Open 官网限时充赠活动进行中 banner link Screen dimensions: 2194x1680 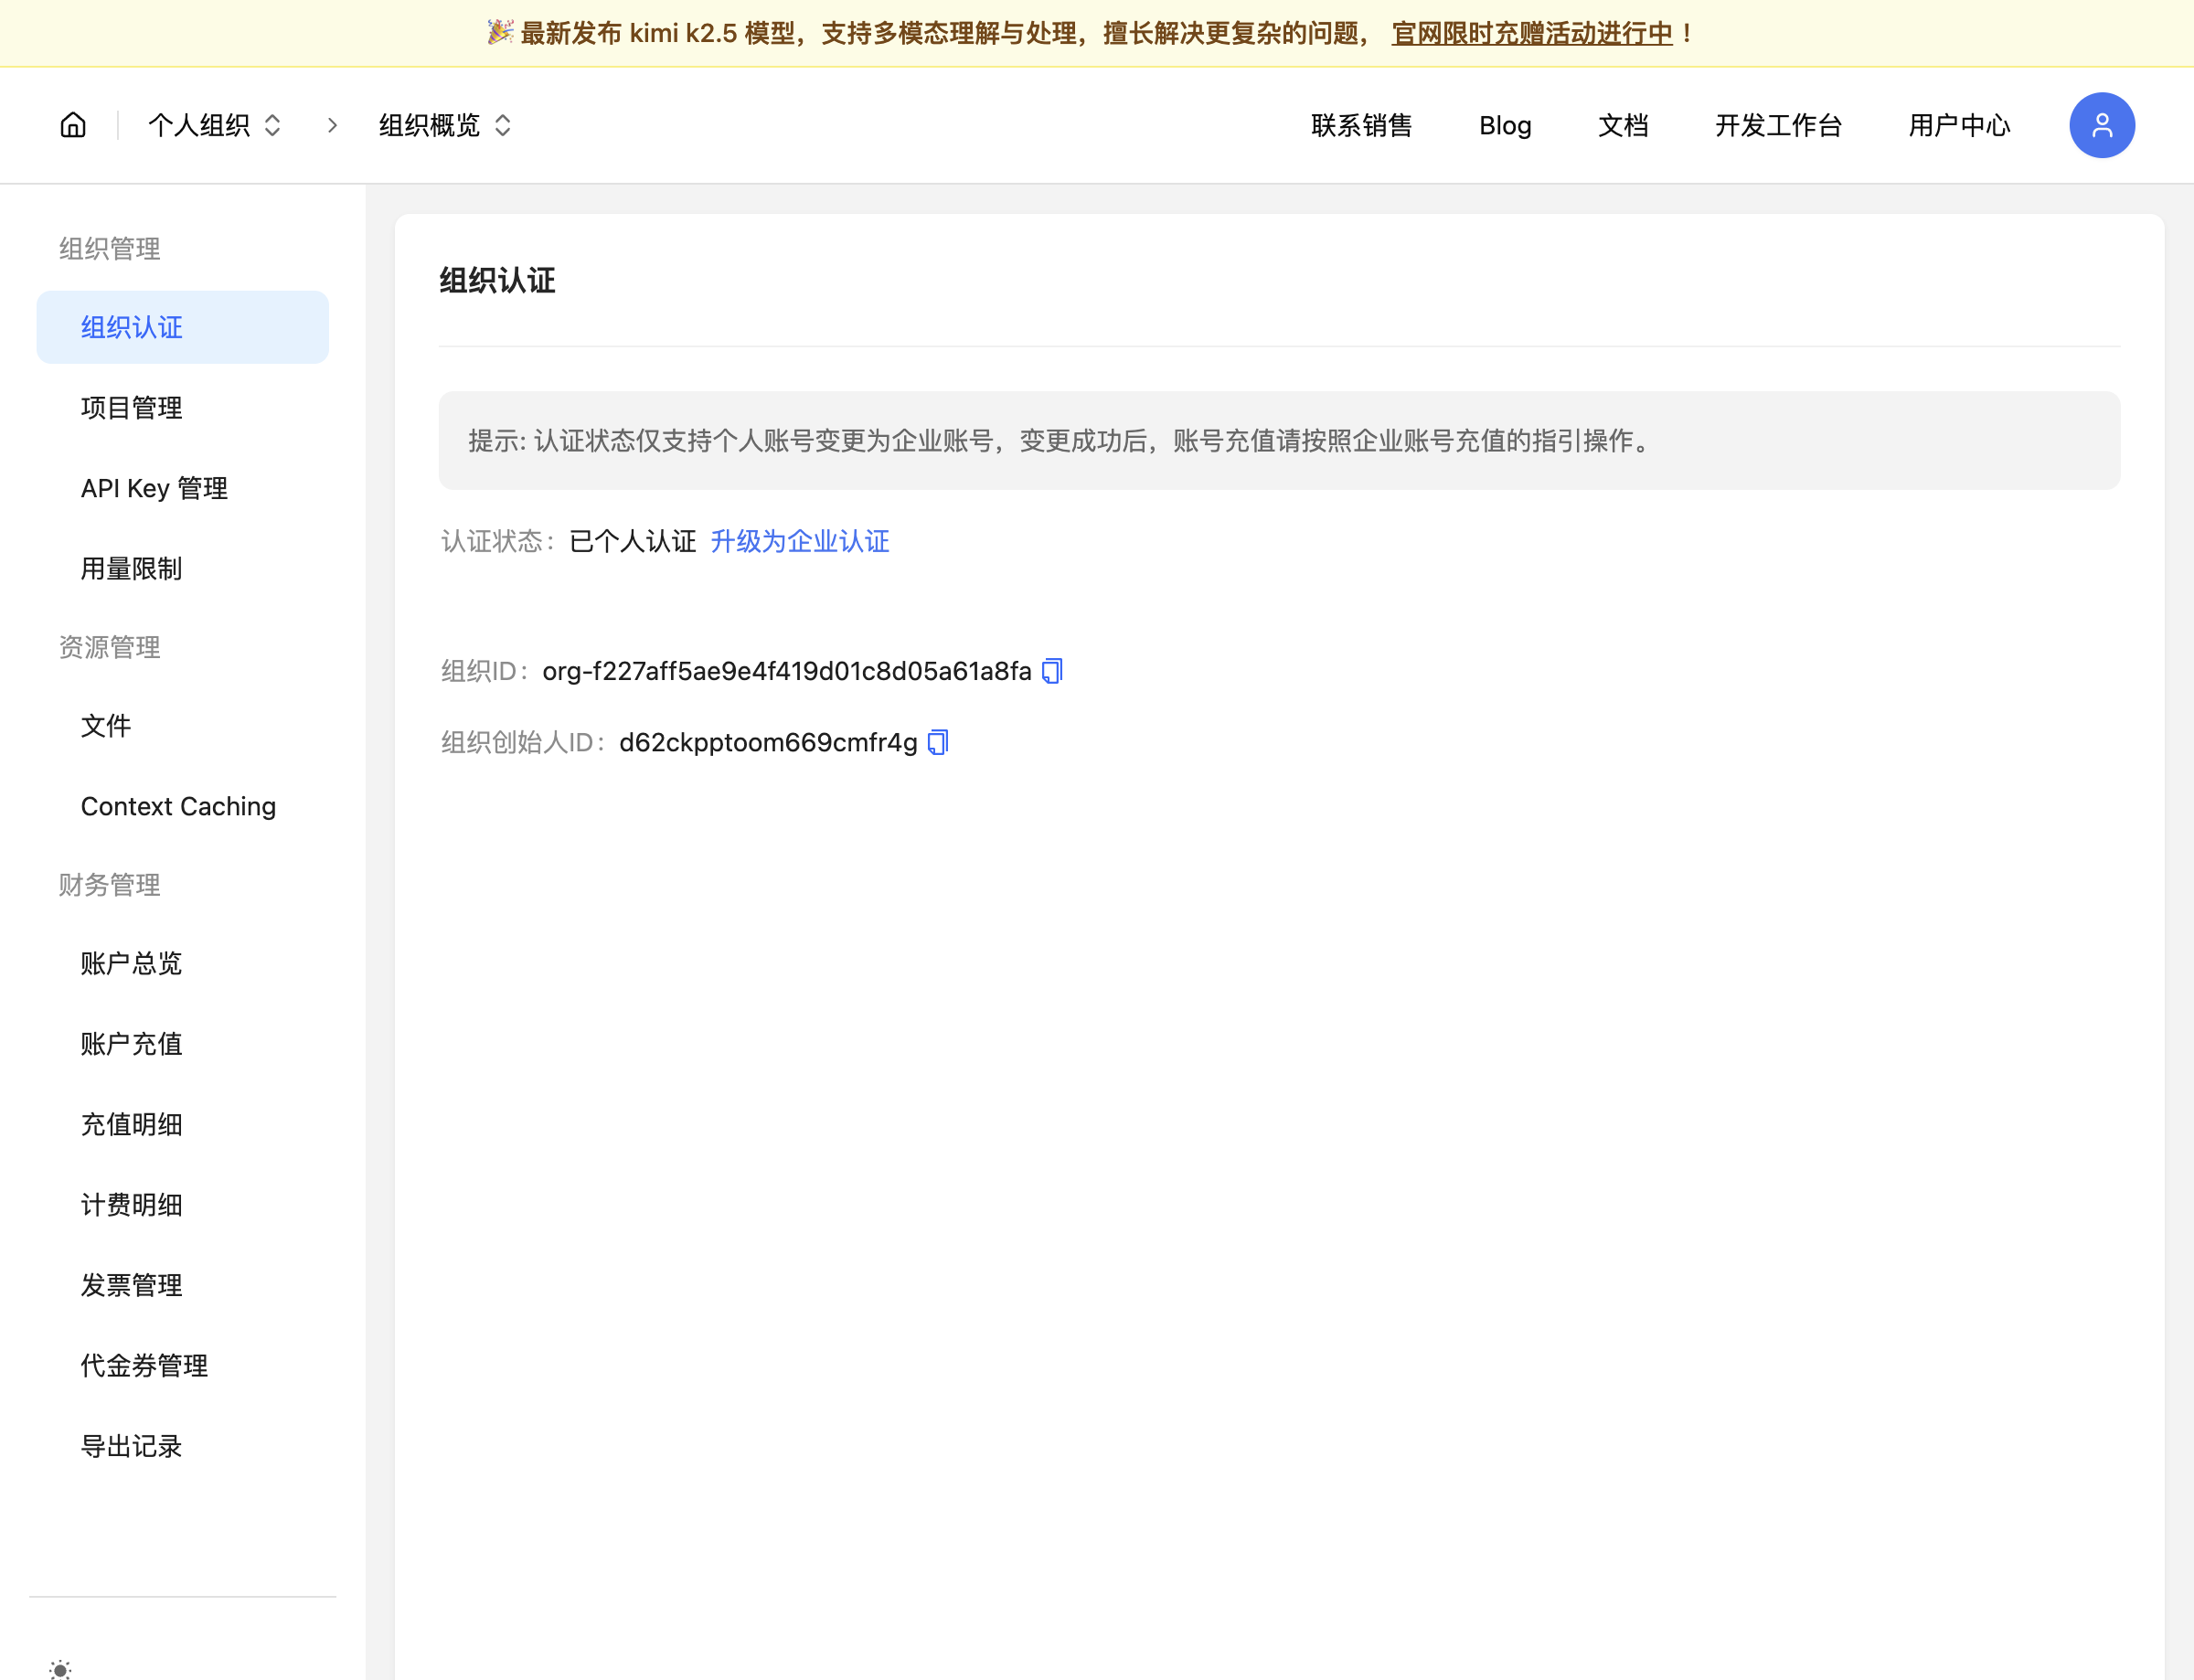coord(1530,33)
